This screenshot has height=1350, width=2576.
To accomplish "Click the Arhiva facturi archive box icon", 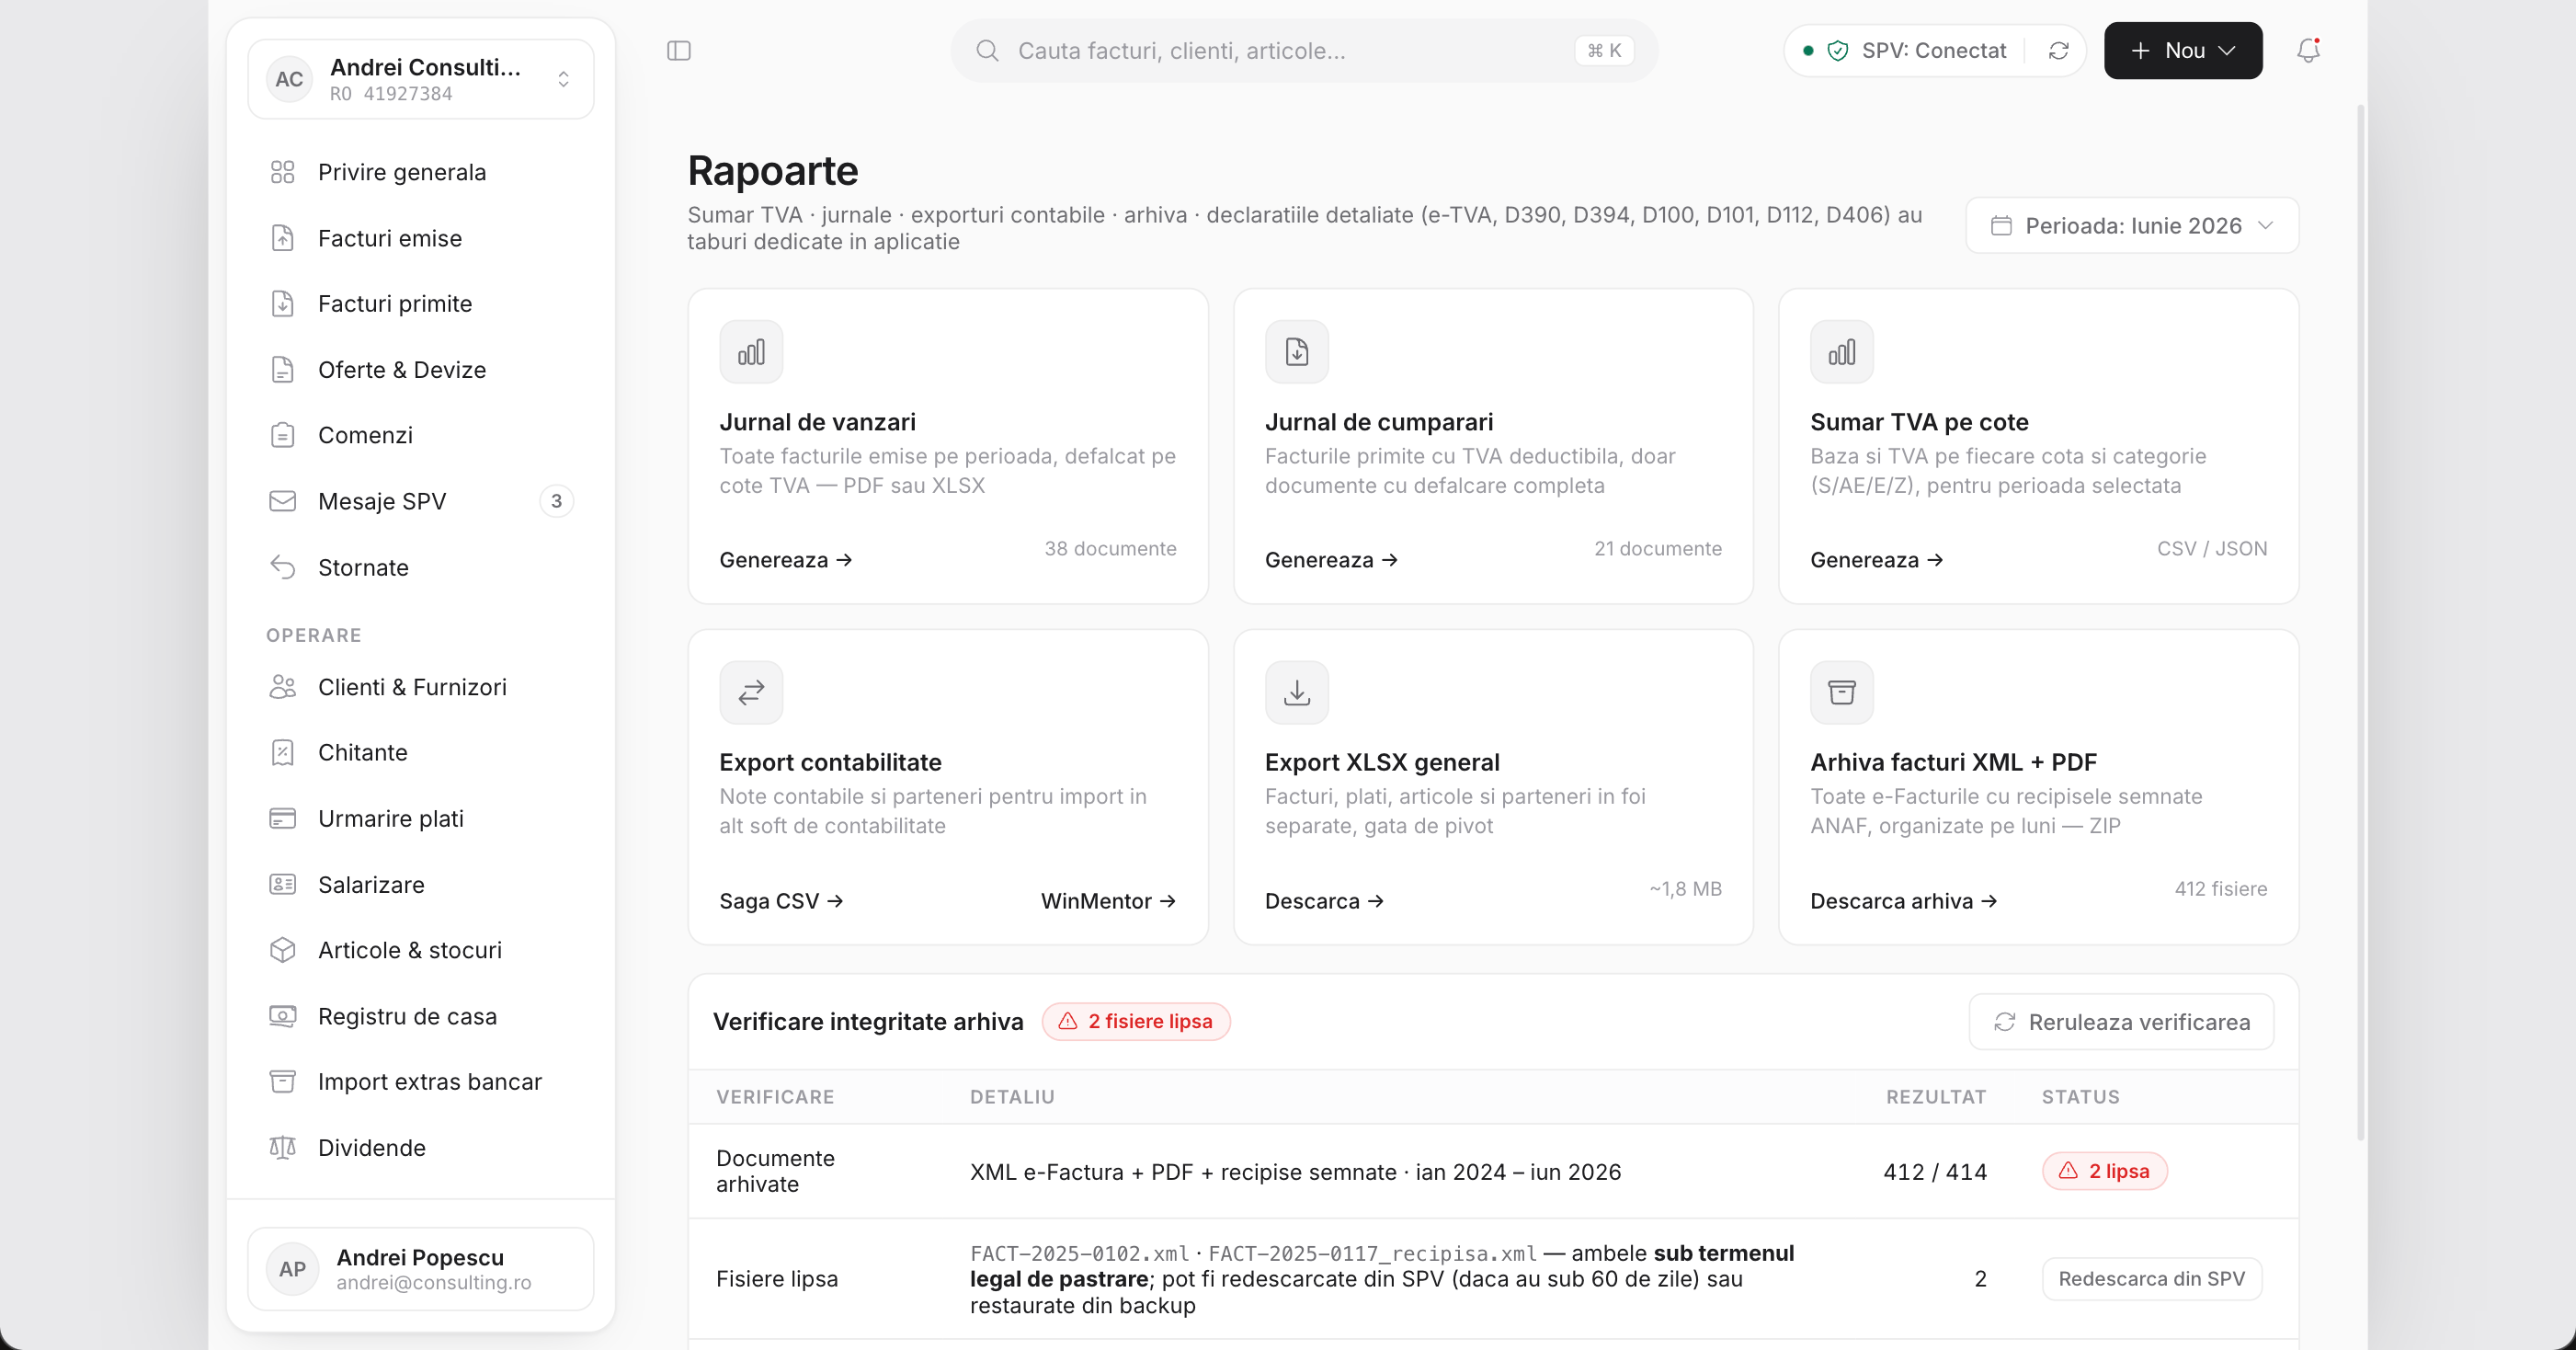I will click(1841, 692).
